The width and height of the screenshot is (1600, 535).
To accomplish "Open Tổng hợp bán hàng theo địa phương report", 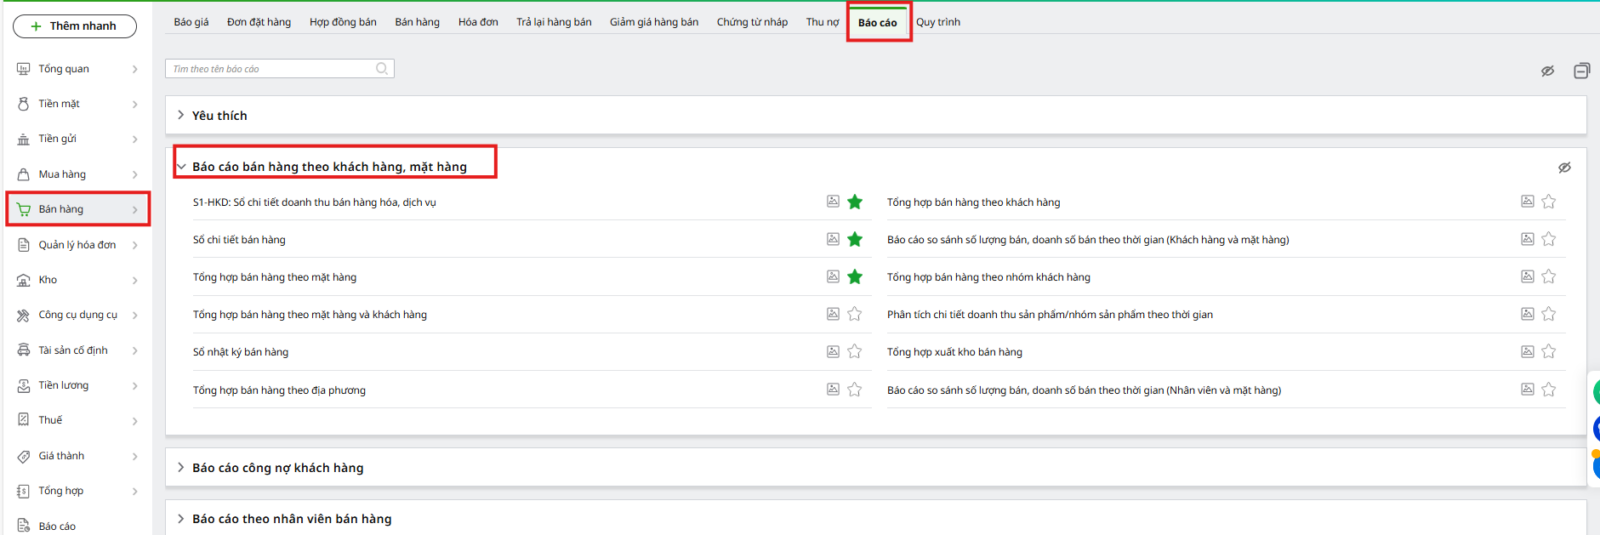I will pyautogui.click(x=279, y=390).
